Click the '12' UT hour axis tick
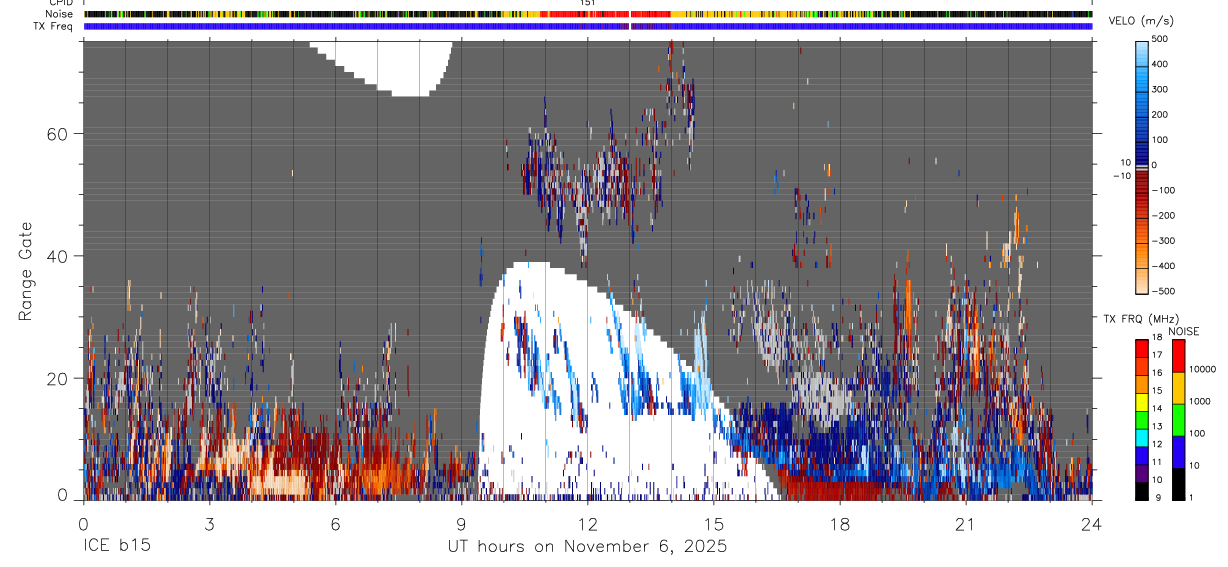1228x567 pixels. pyautogui.click(x=588, y=524)
